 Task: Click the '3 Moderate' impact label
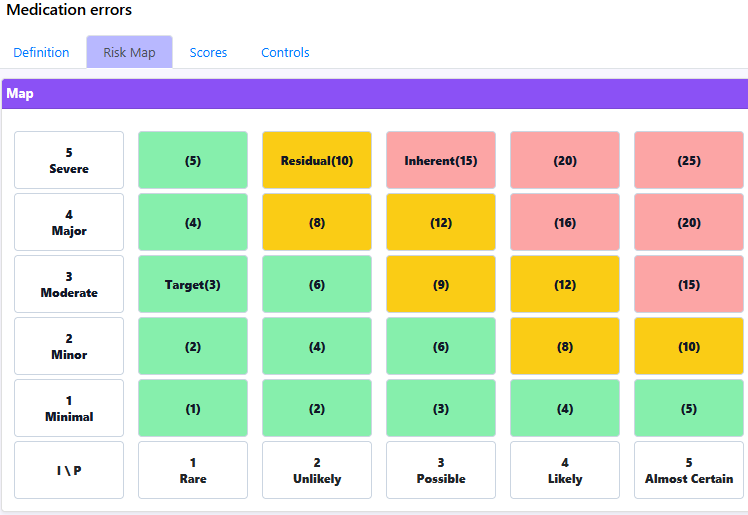point(69,284)
